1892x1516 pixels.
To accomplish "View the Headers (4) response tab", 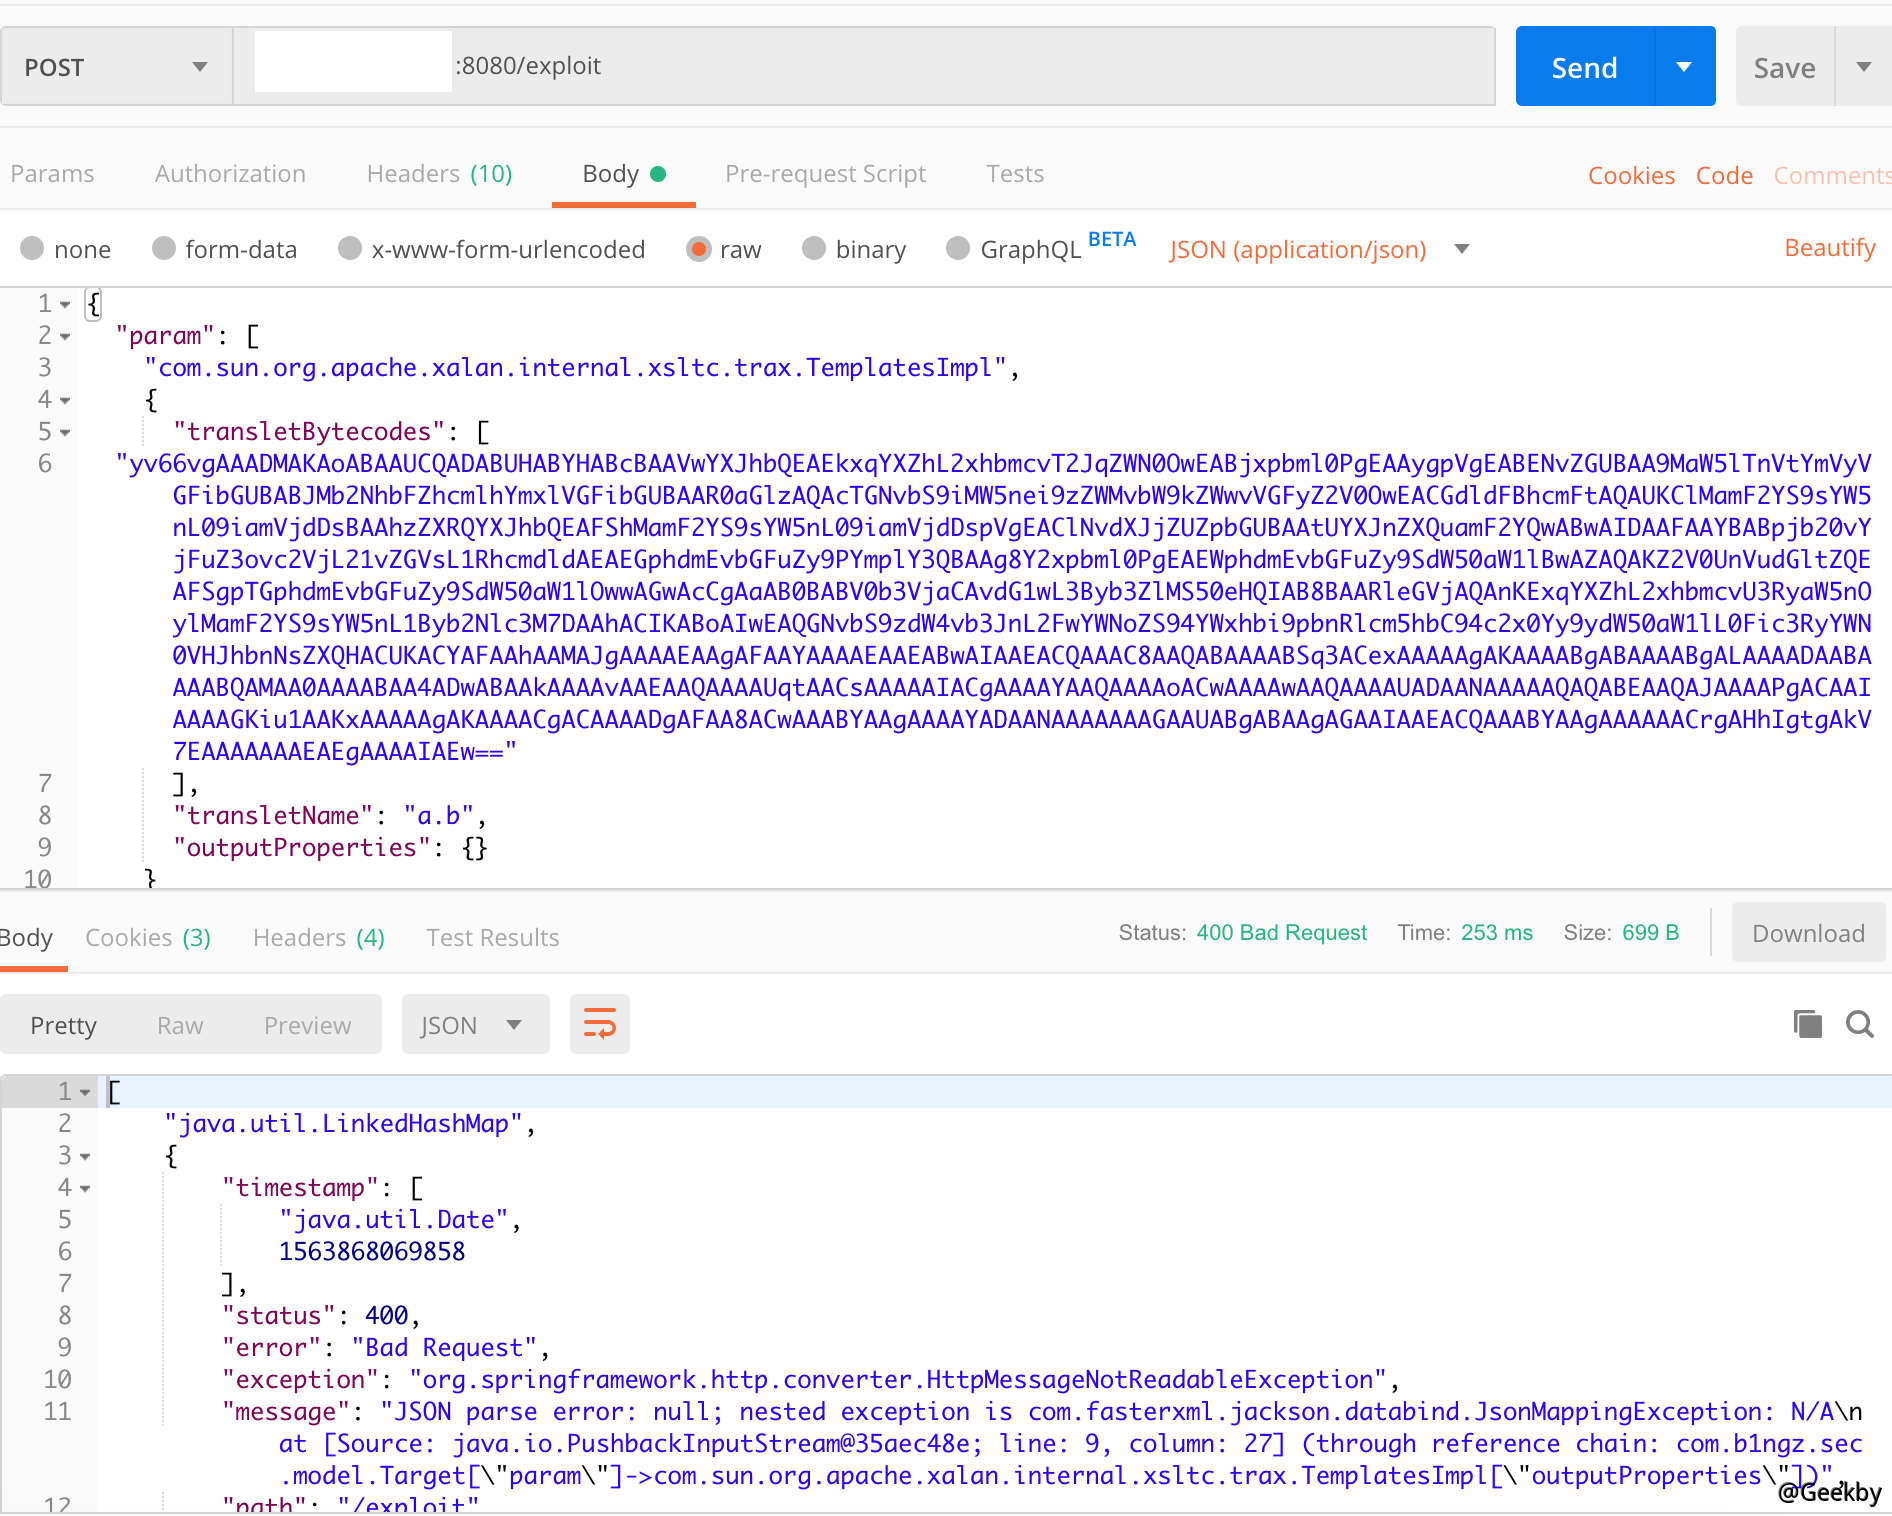I will 318,937.
